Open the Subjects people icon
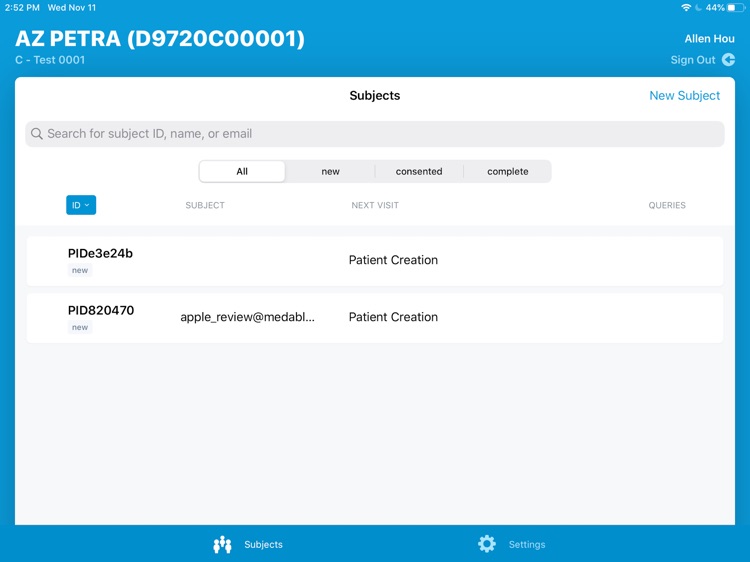The height and width of the screenshot is (562, 750). (x=222, y=544)
